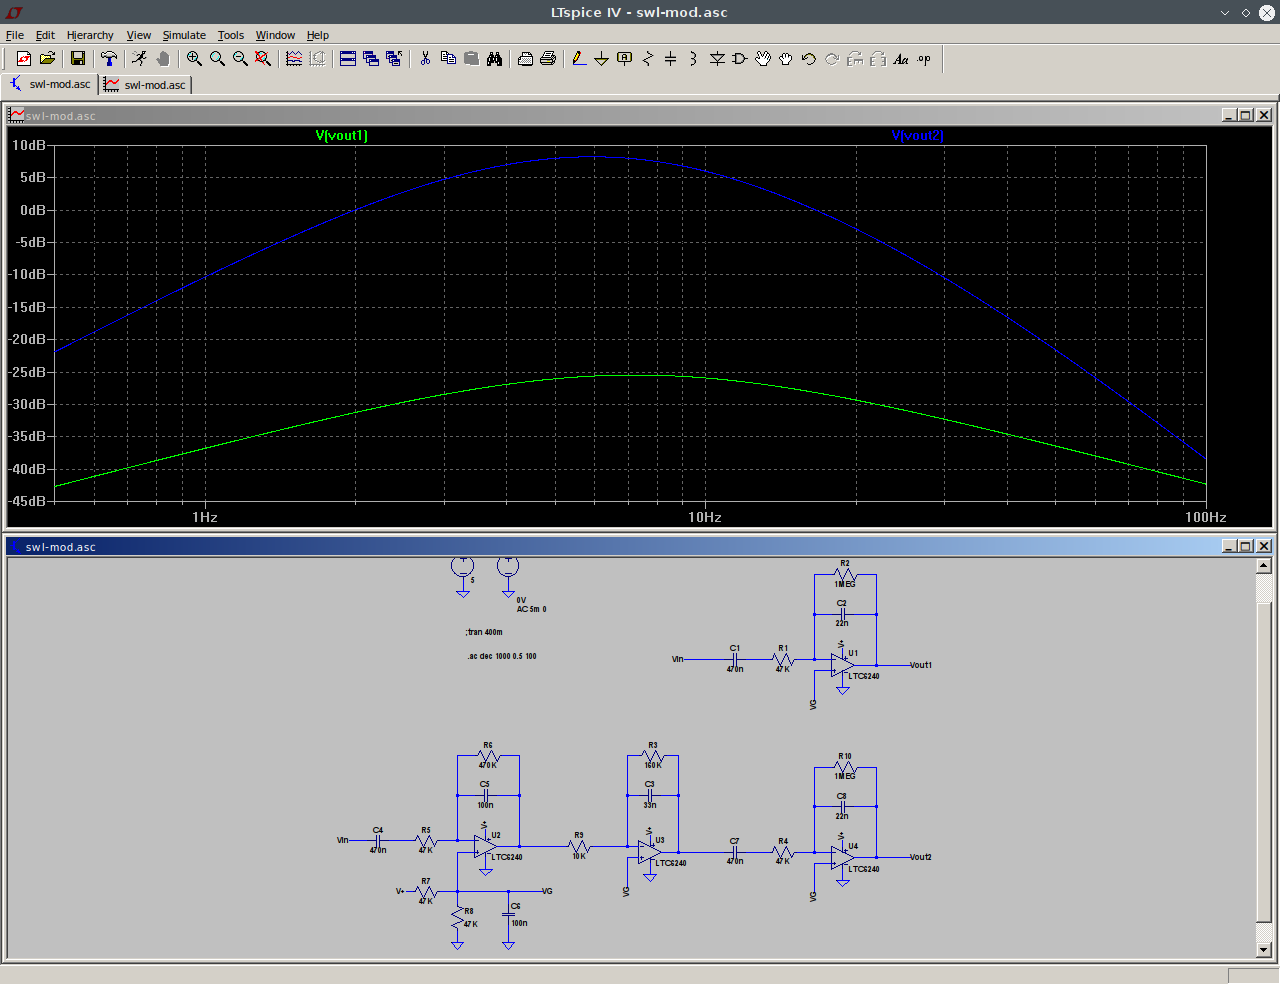Open the SPICE directive .op tool
This screenshot has height=984, width=1280.
[924, 59]
